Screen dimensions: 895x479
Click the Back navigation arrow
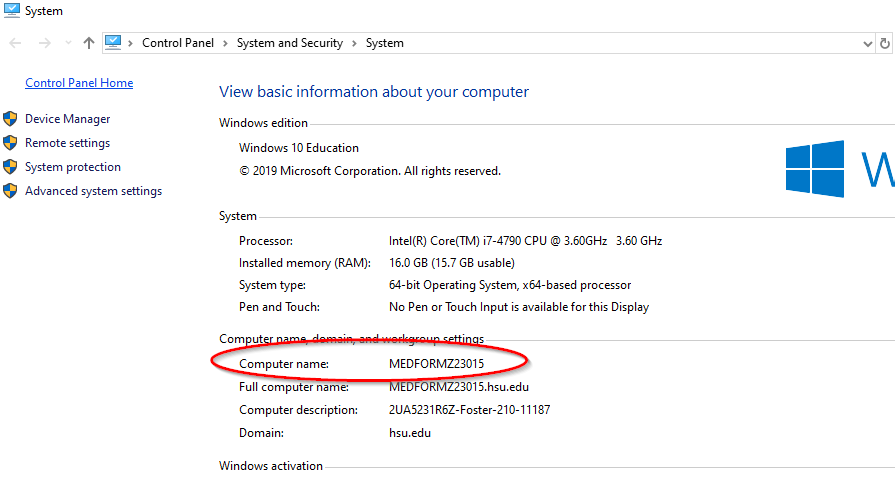pos(15,43)
